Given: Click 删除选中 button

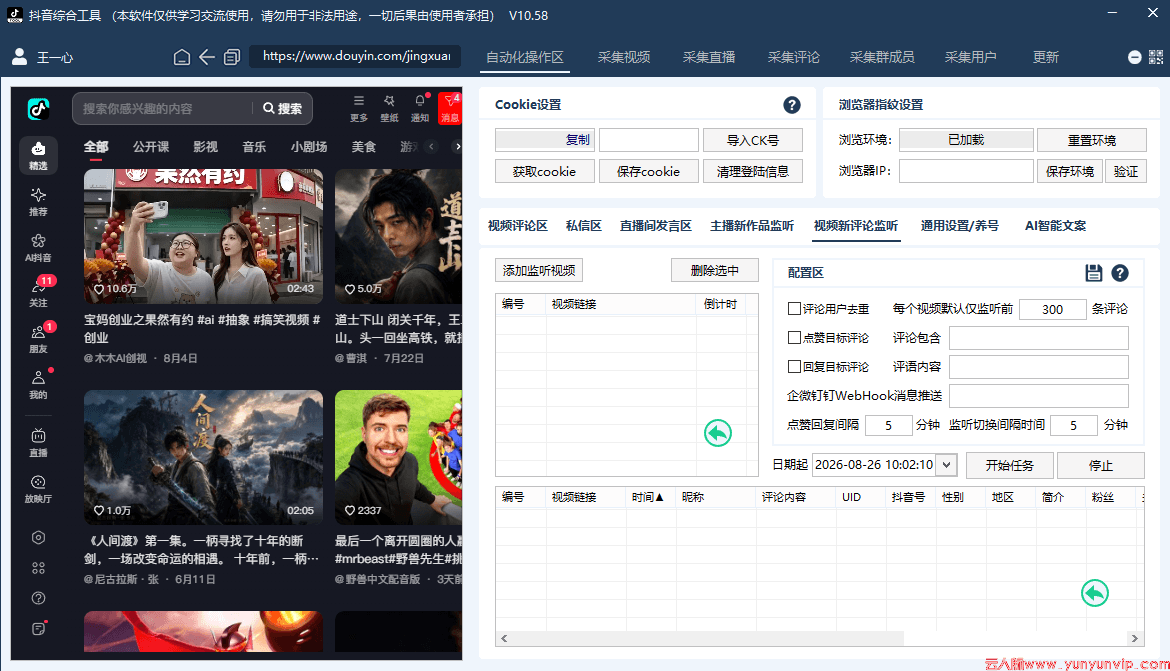Looking at the screenshot, I should 715,270.
